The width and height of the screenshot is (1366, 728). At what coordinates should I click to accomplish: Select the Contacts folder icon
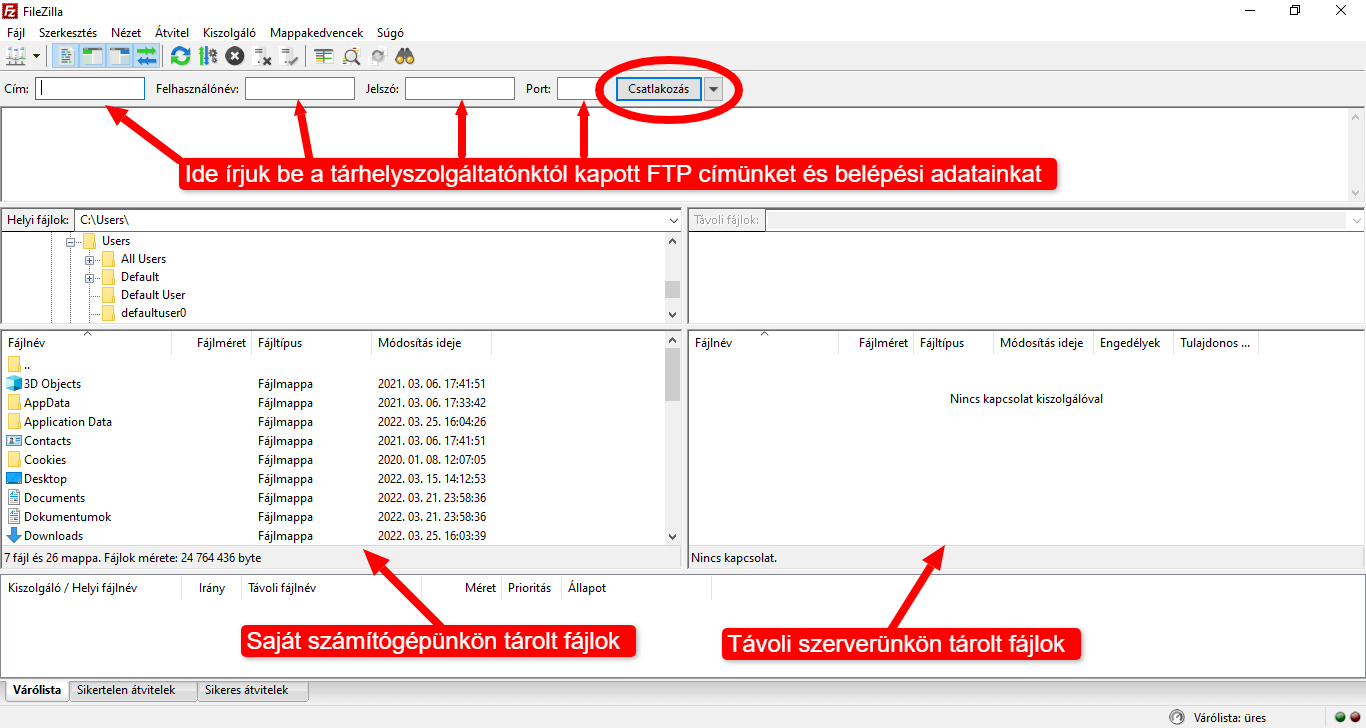14,441
